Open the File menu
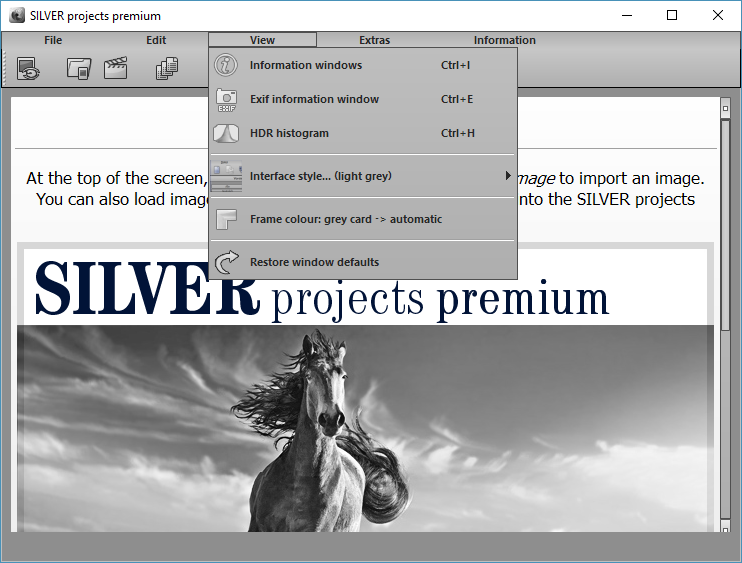This screenshot has width=742, height=563. 53,40
